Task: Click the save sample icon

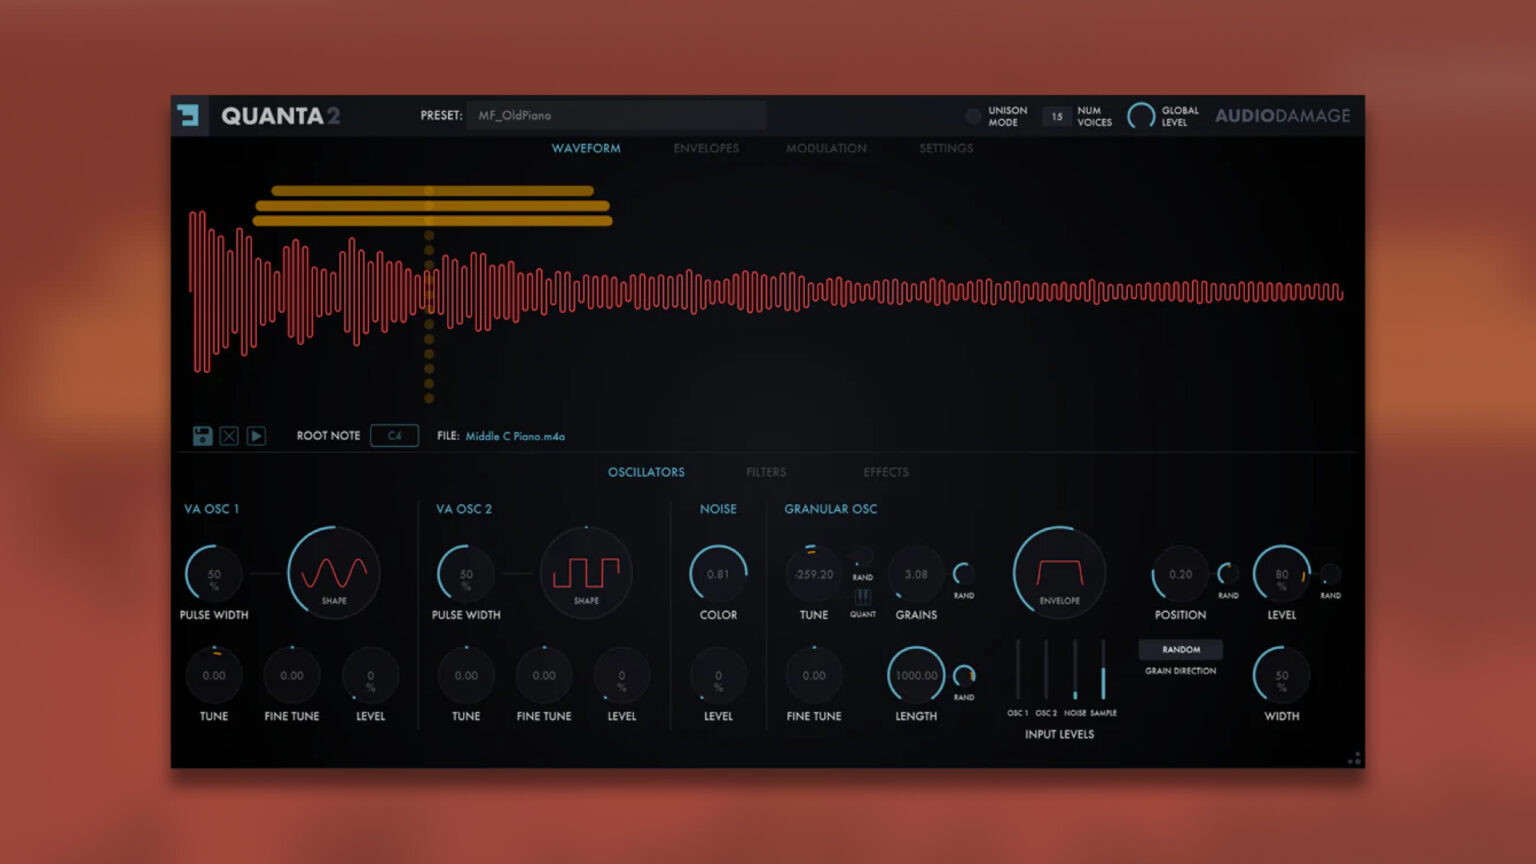Action: coord(203,435)
